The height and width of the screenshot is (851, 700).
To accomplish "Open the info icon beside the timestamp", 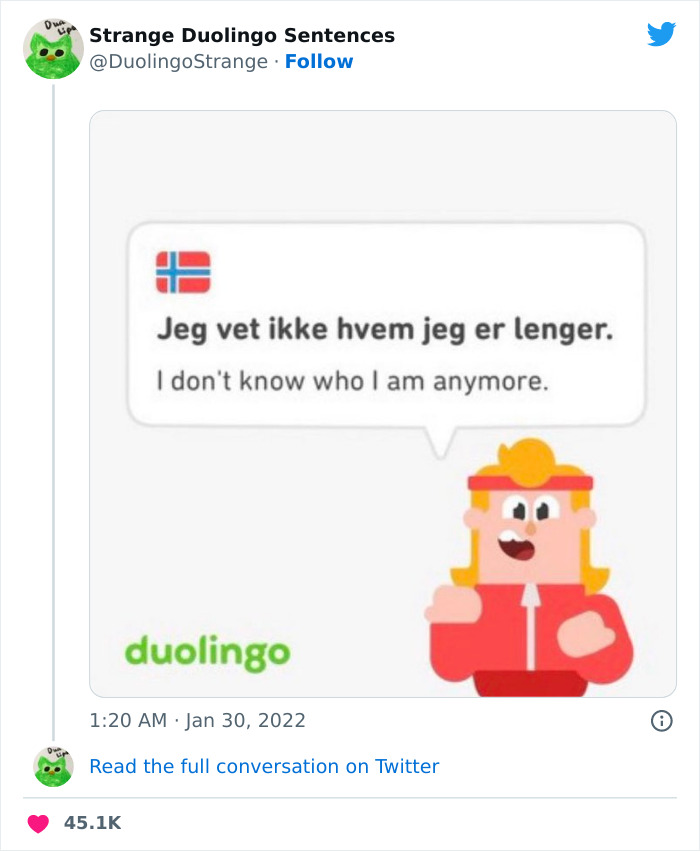I will tap(664, 720).
